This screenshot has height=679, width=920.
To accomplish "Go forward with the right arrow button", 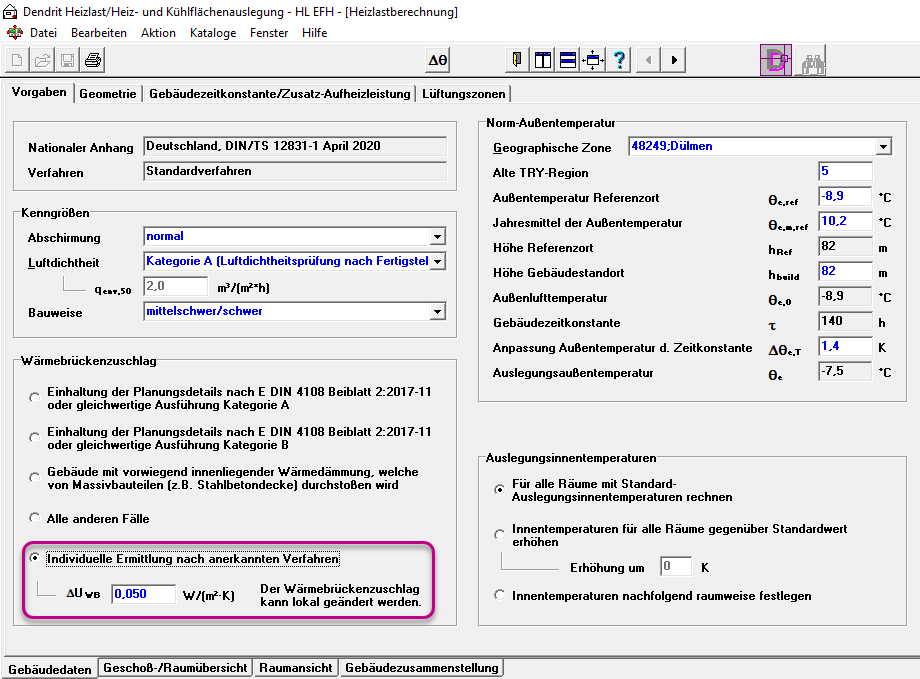I will (674, 60).
